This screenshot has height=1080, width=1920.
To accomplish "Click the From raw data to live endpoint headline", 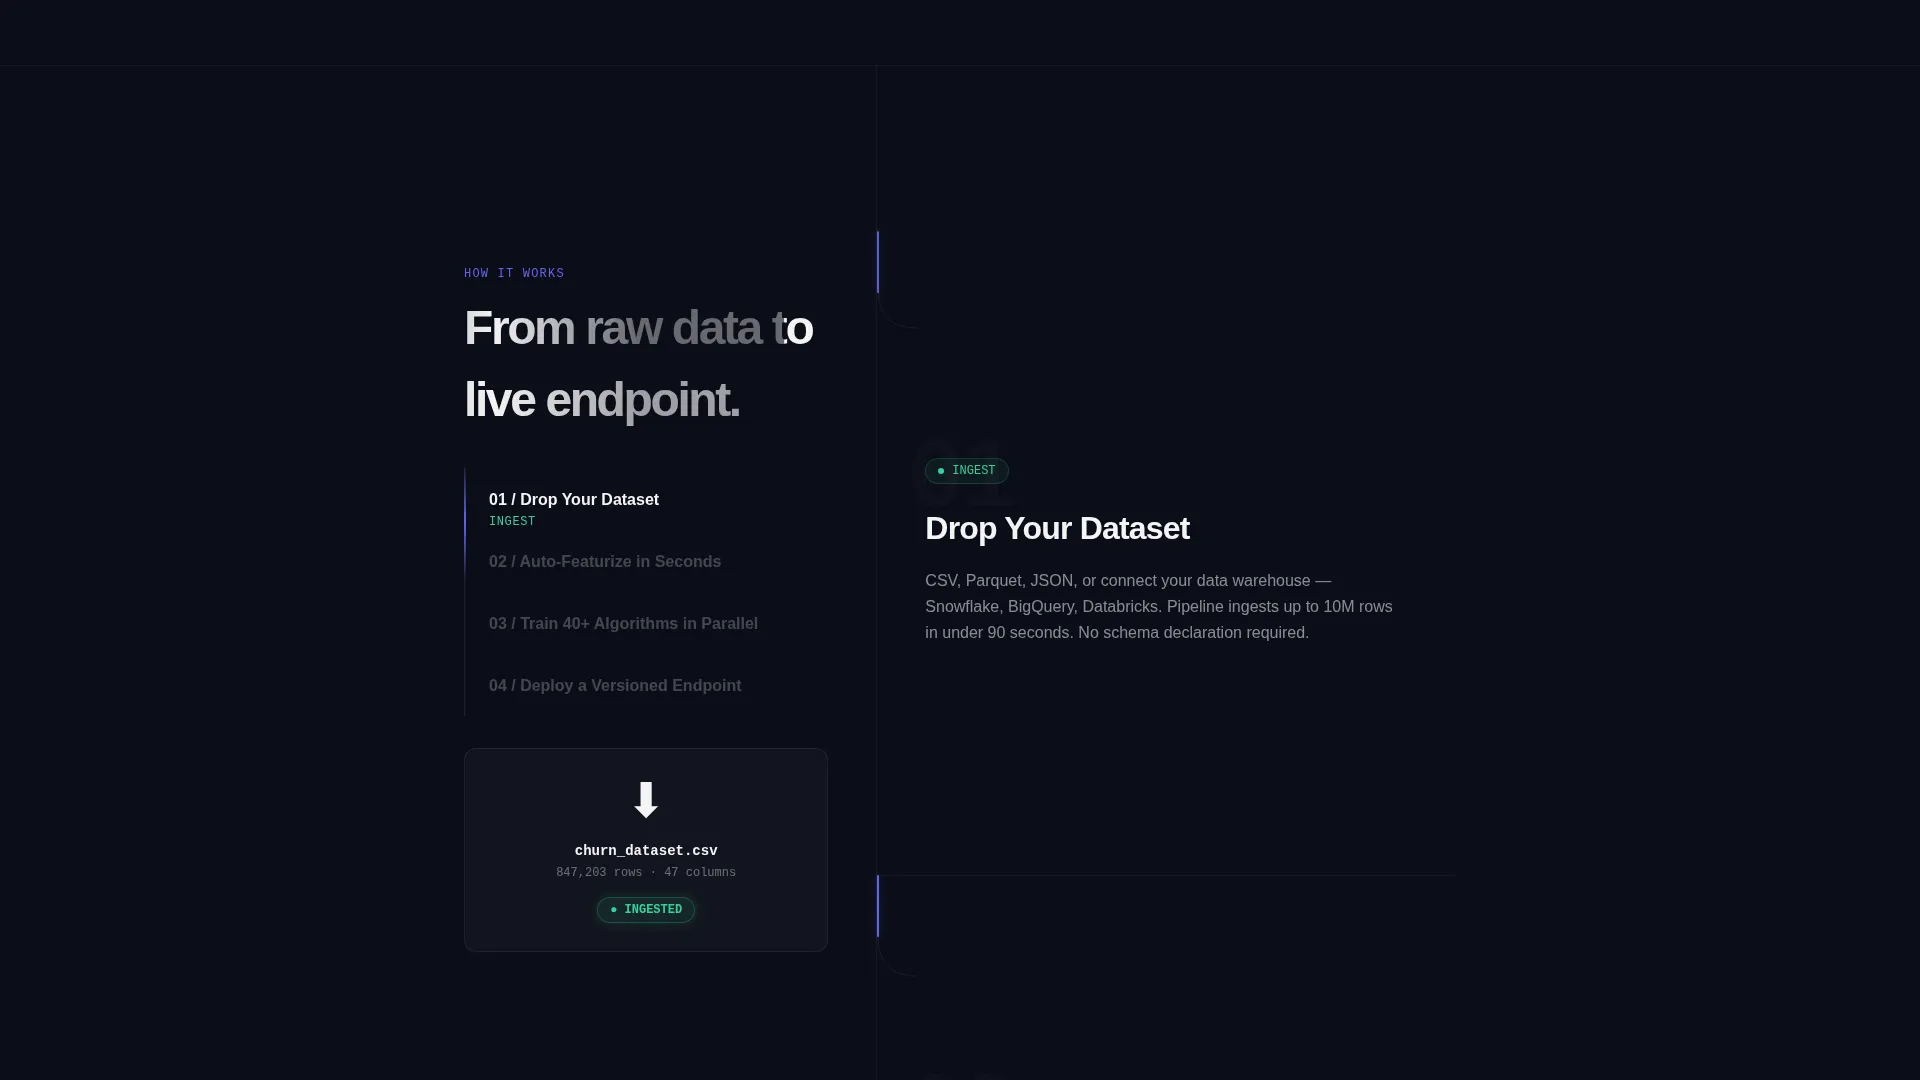I will tap(638, 364).
